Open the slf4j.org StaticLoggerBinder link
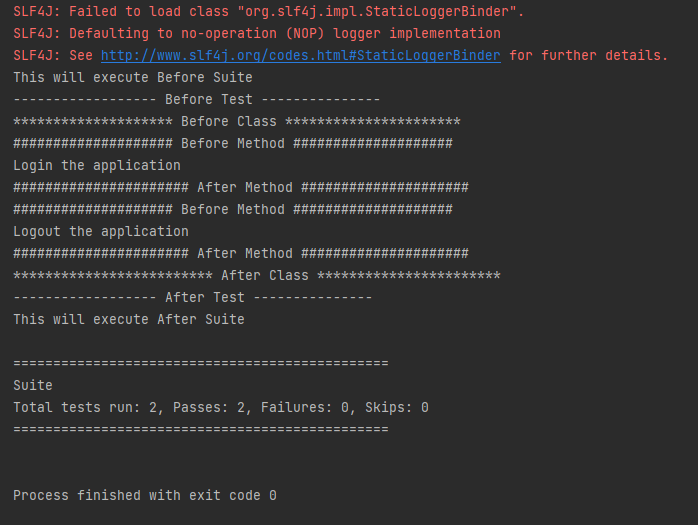This screenshot has width=698, height=525. tap(300, 56)
